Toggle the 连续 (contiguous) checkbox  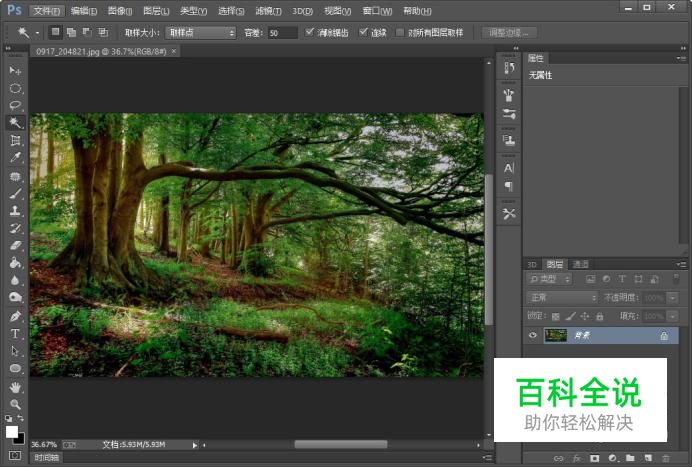click(x=363, y=32)
